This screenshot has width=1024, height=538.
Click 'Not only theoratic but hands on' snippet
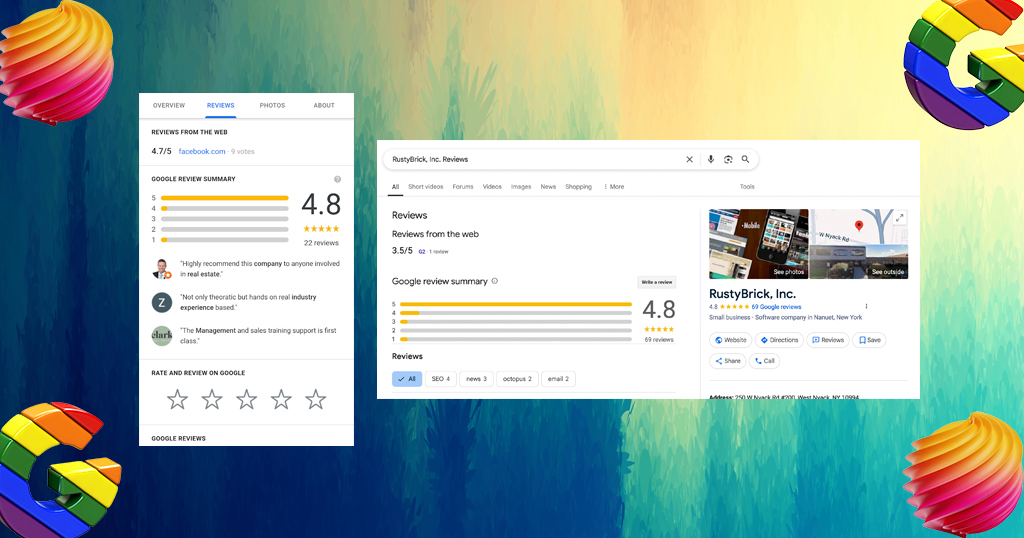248,302
